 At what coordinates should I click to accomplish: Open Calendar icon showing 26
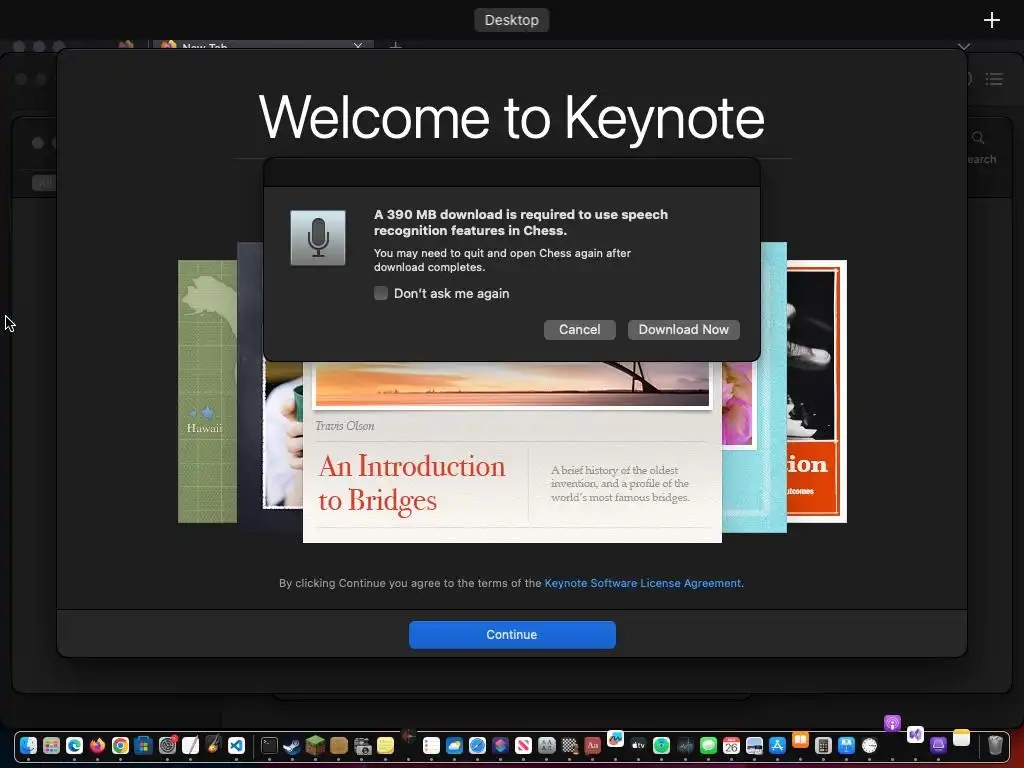(x=731, y=745)
